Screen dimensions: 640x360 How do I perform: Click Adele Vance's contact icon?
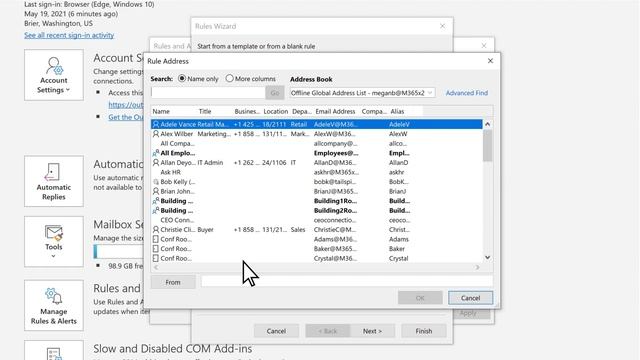pyautogui.click(x=156, y=124)
